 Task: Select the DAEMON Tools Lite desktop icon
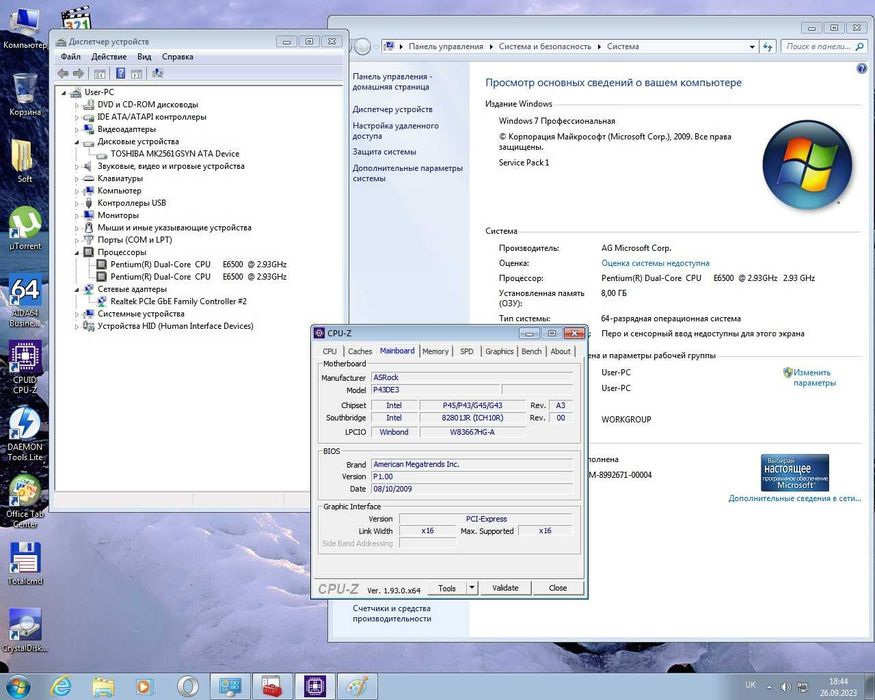[x=25, y=434]
